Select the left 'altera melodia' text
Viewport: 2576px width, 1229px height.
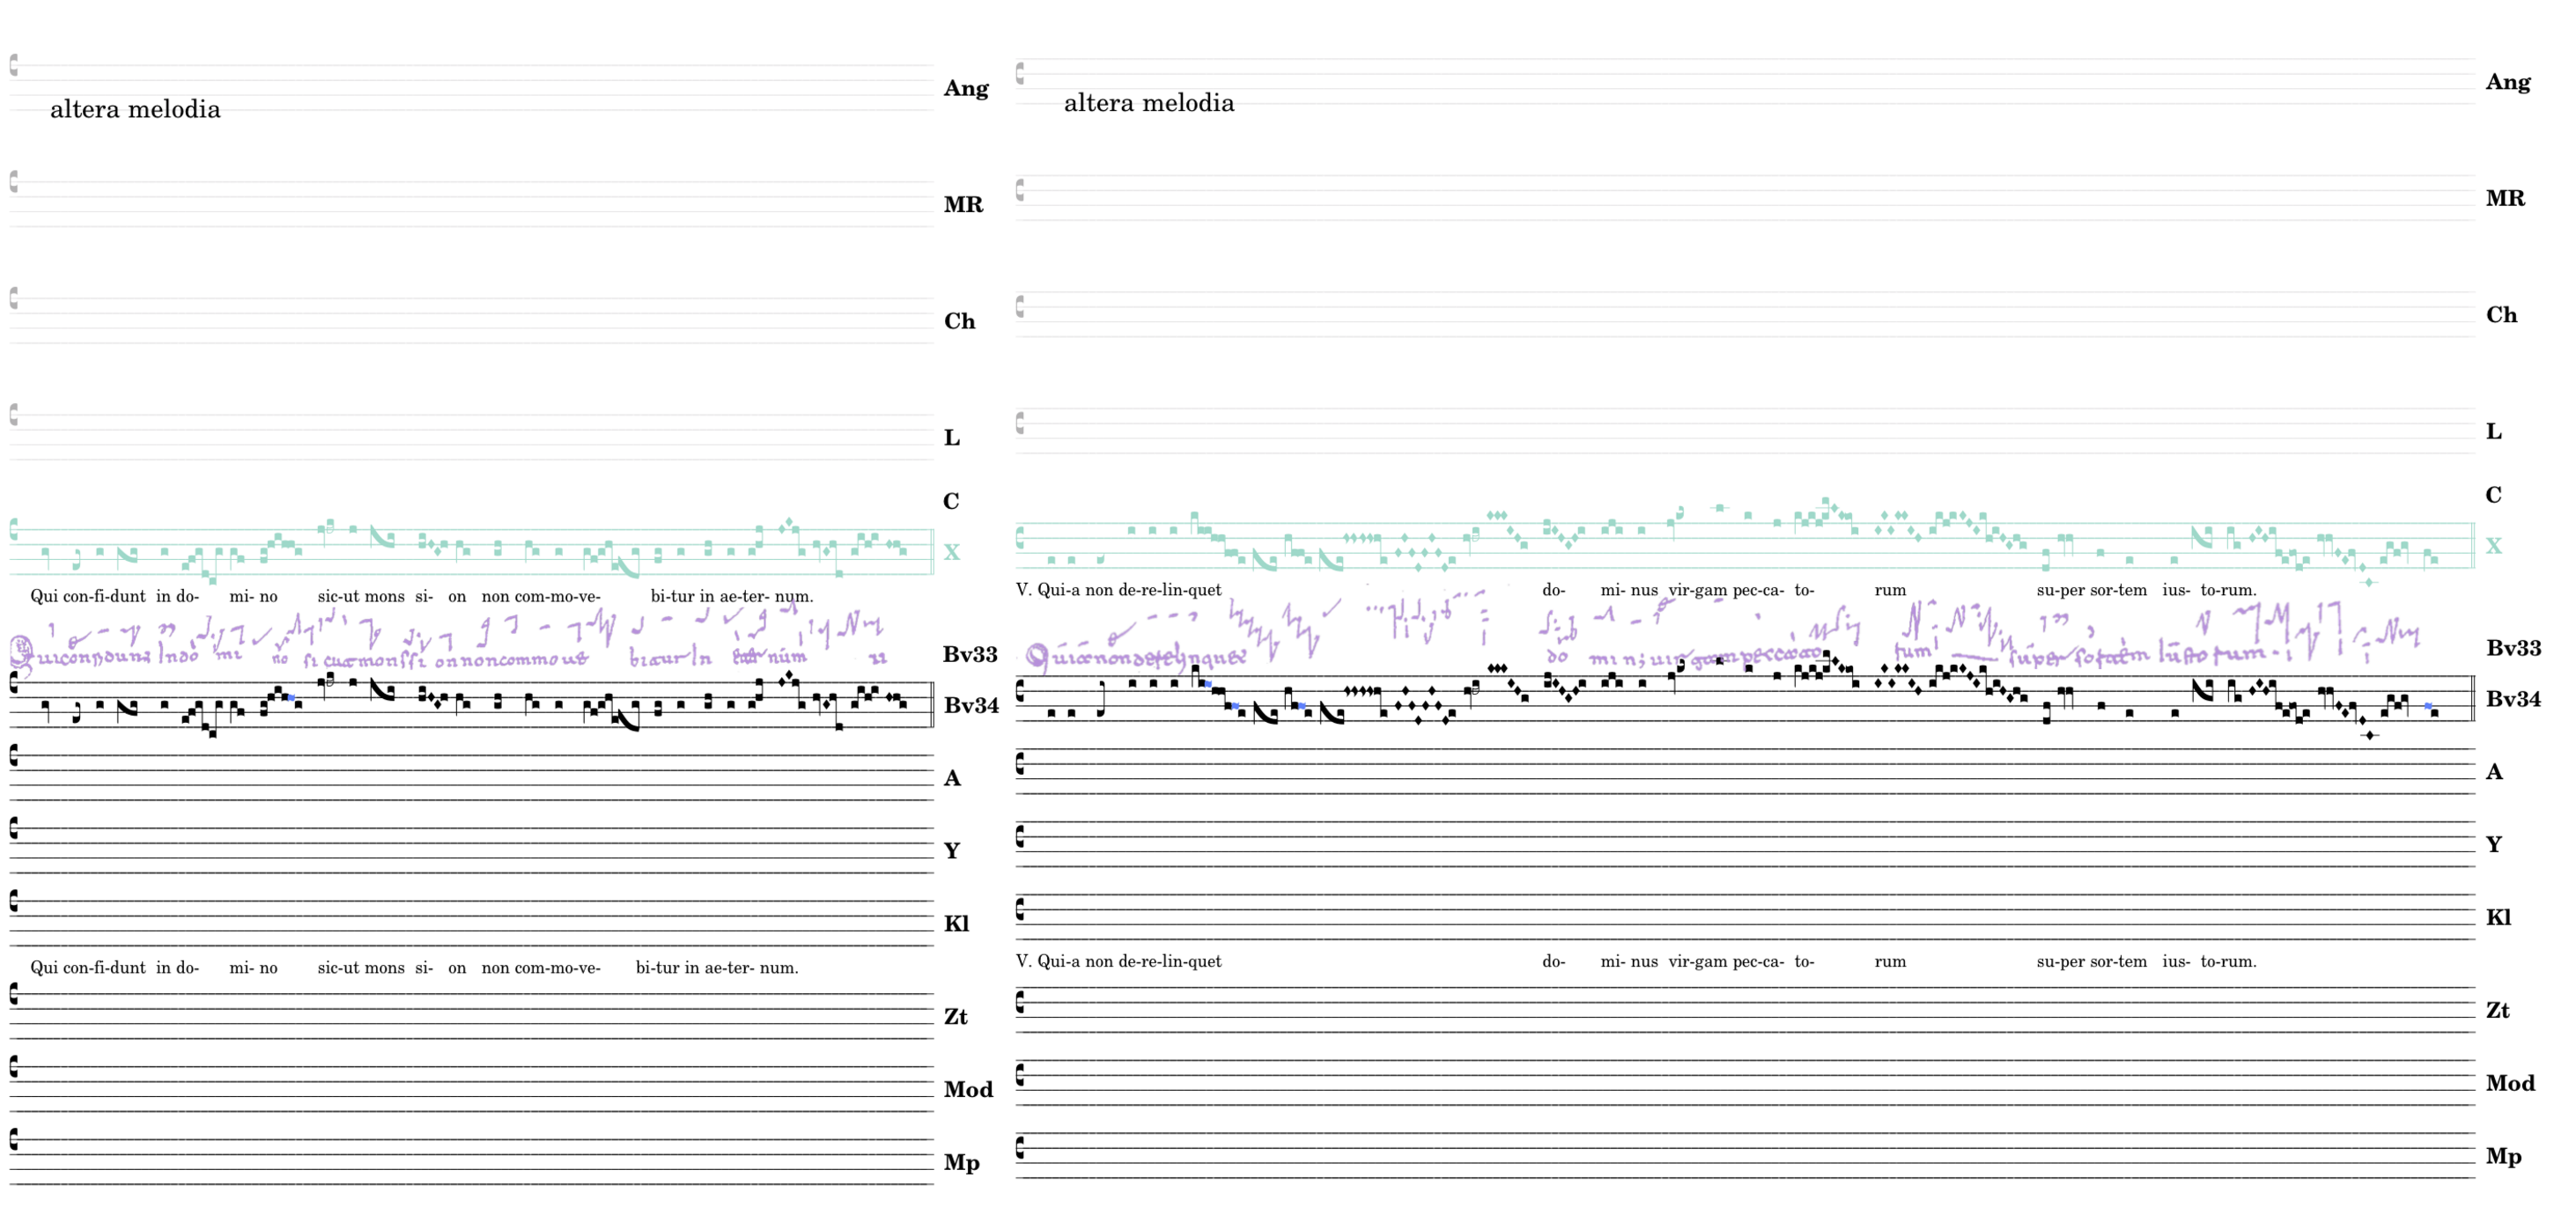(x=135, y=109)
